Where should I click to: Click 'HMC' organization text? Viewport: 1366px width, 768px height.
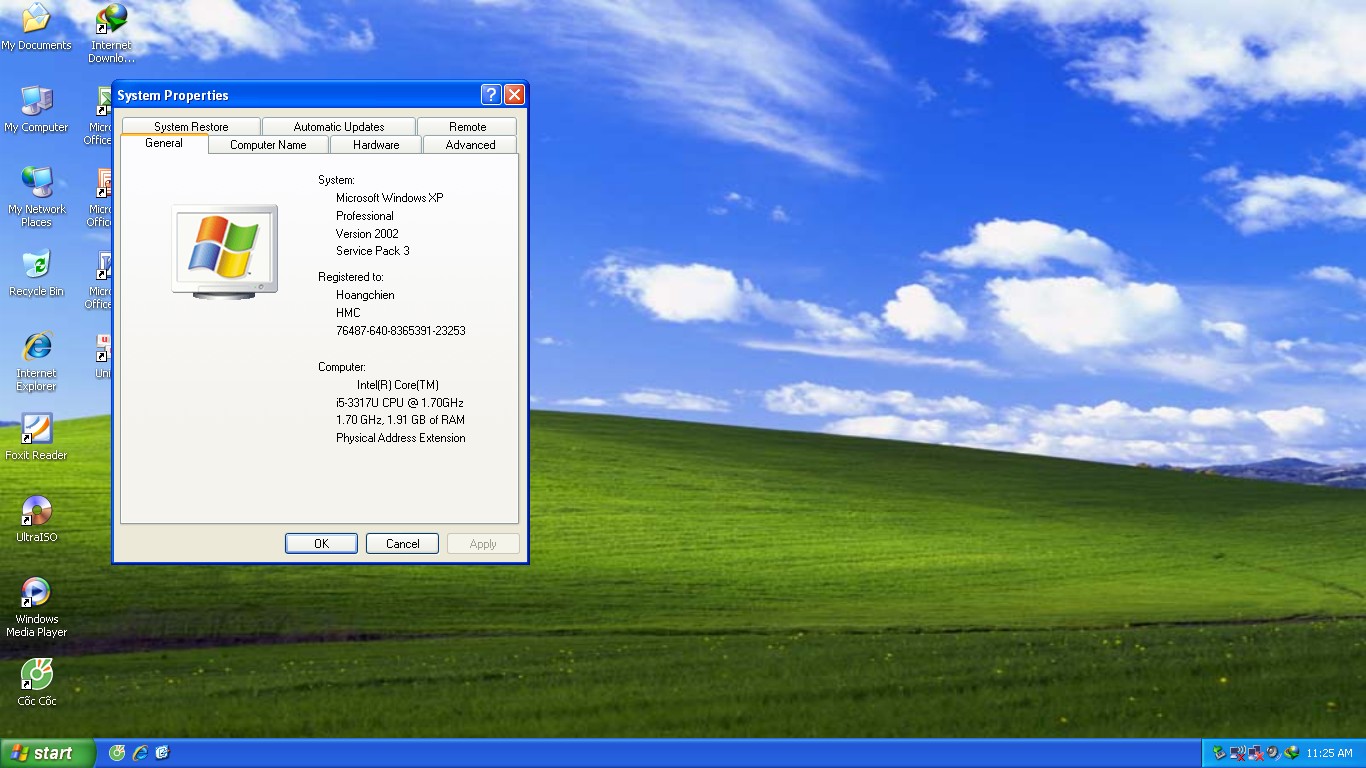tap(348, 313)
